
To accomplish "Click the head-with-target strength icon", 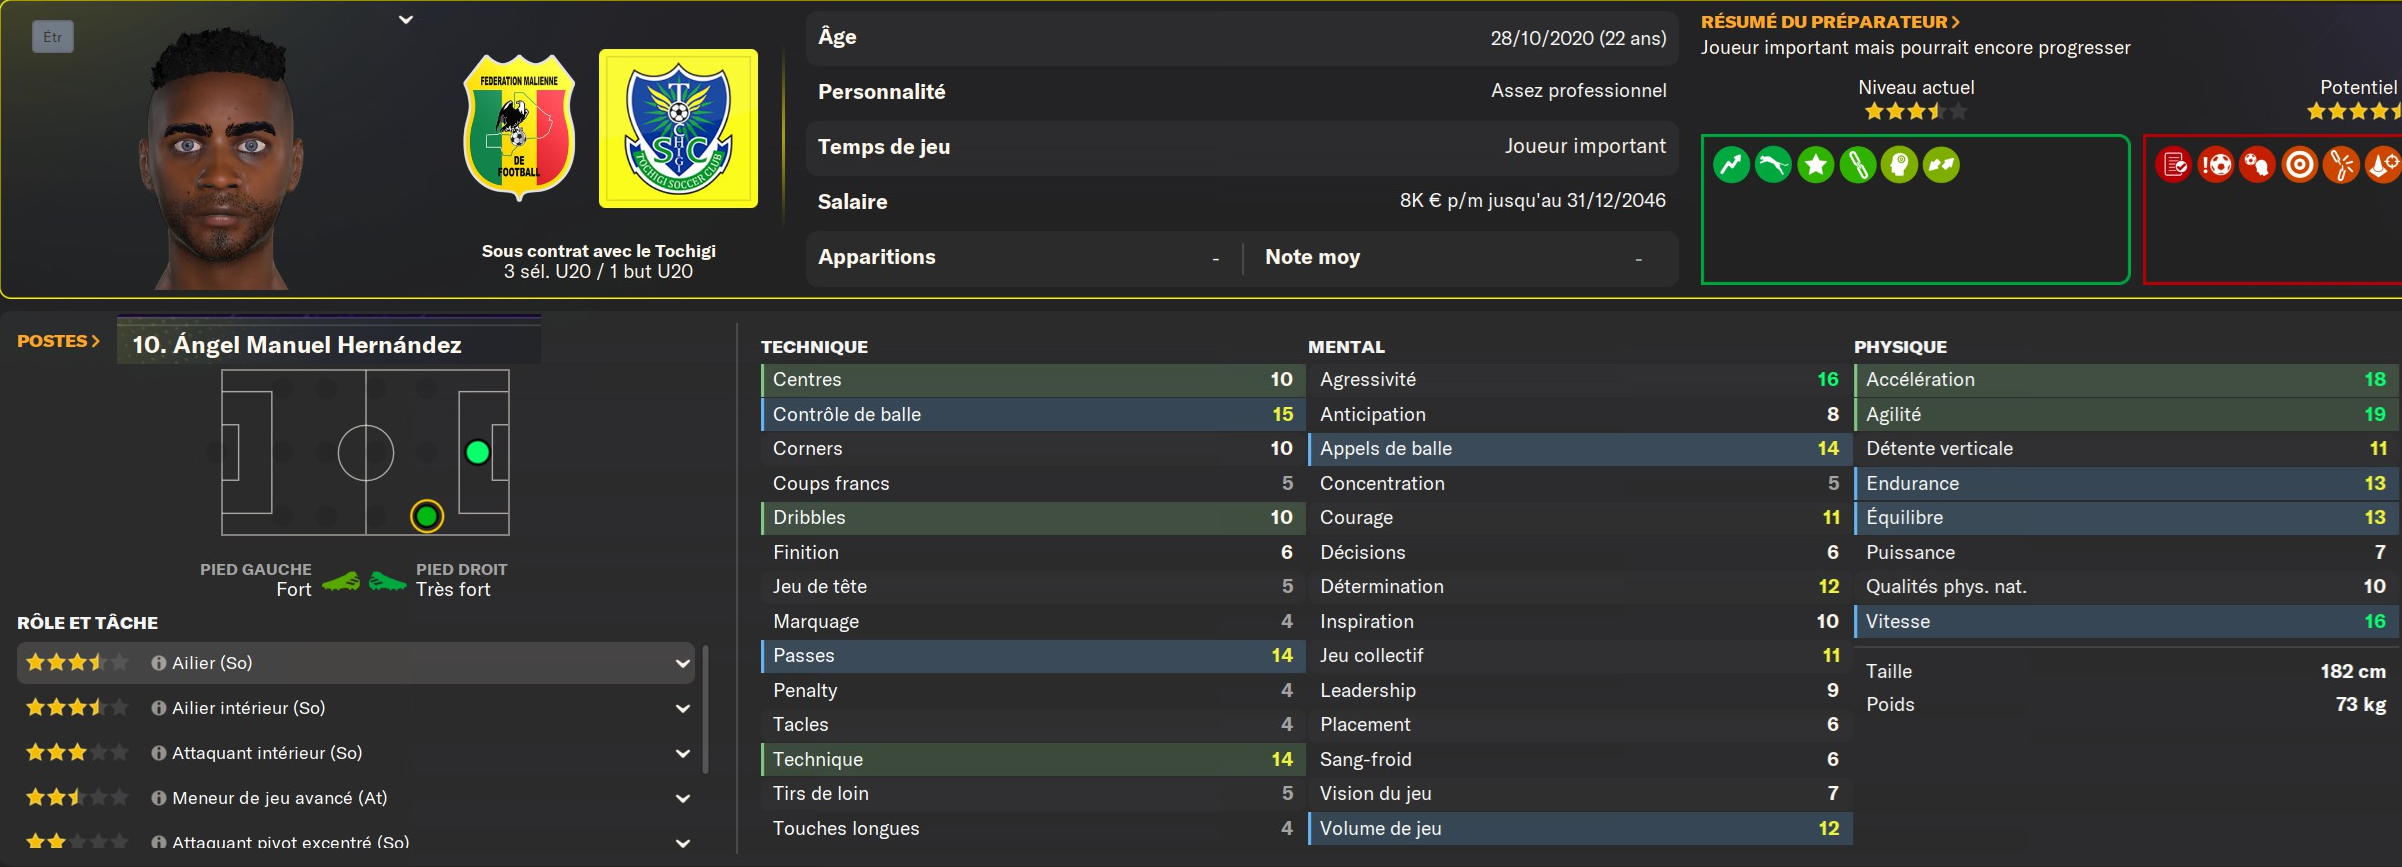I will [x=1899, y=165].
